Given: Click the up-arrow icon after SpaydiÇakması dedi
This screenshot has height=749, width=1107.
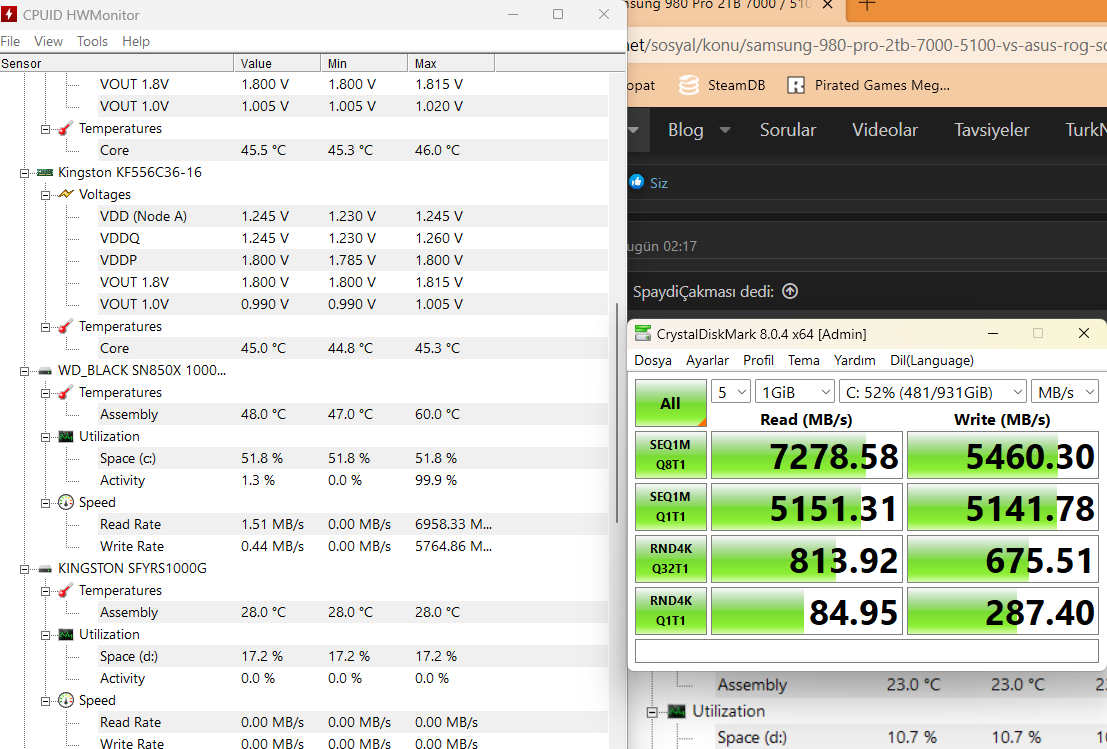Looking at the screenshot, I should [x=790, y=291].
